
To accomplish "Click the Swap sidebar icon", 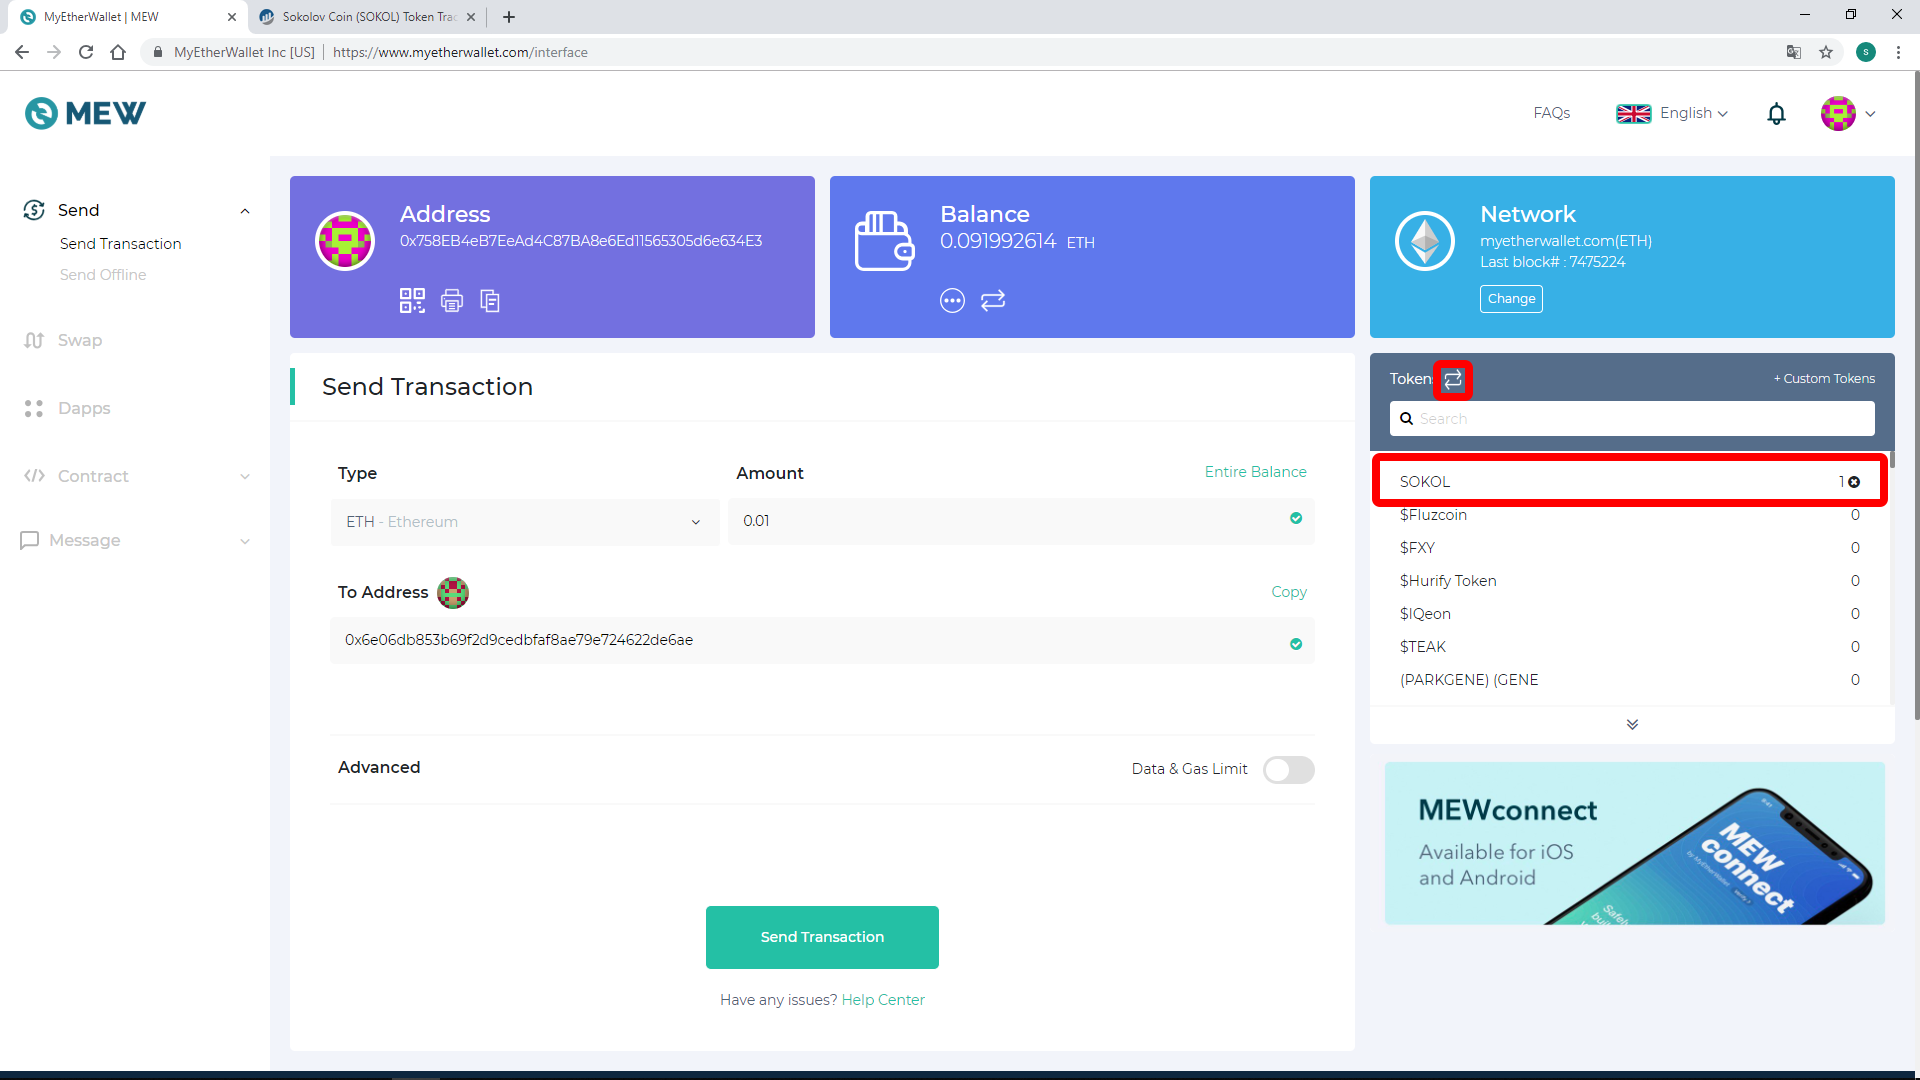I will click(x=34, y=340).
